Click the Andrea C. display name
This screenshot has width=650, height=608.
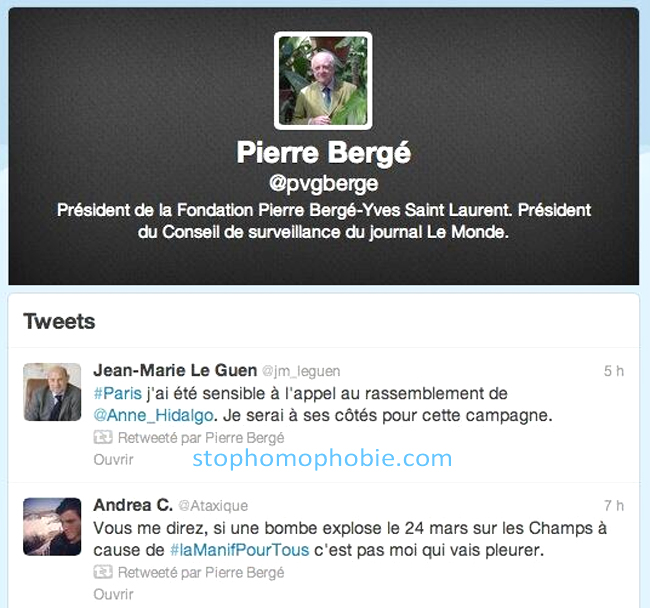pyautogui.click(x=133, y=505)
